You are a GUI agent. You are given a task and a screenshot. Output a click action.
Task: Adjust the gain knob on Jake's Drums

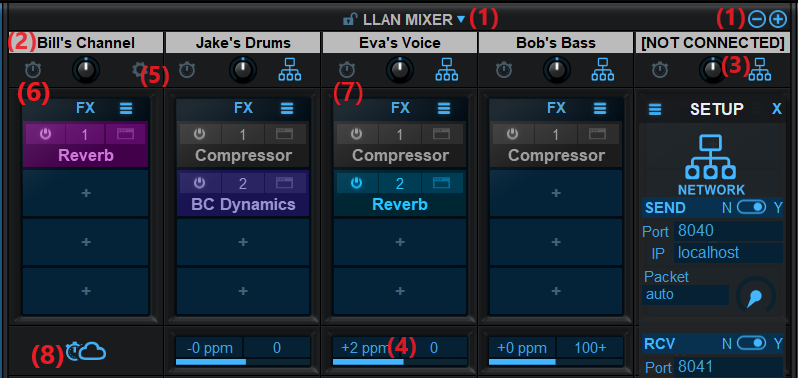(x=243, y=70)
